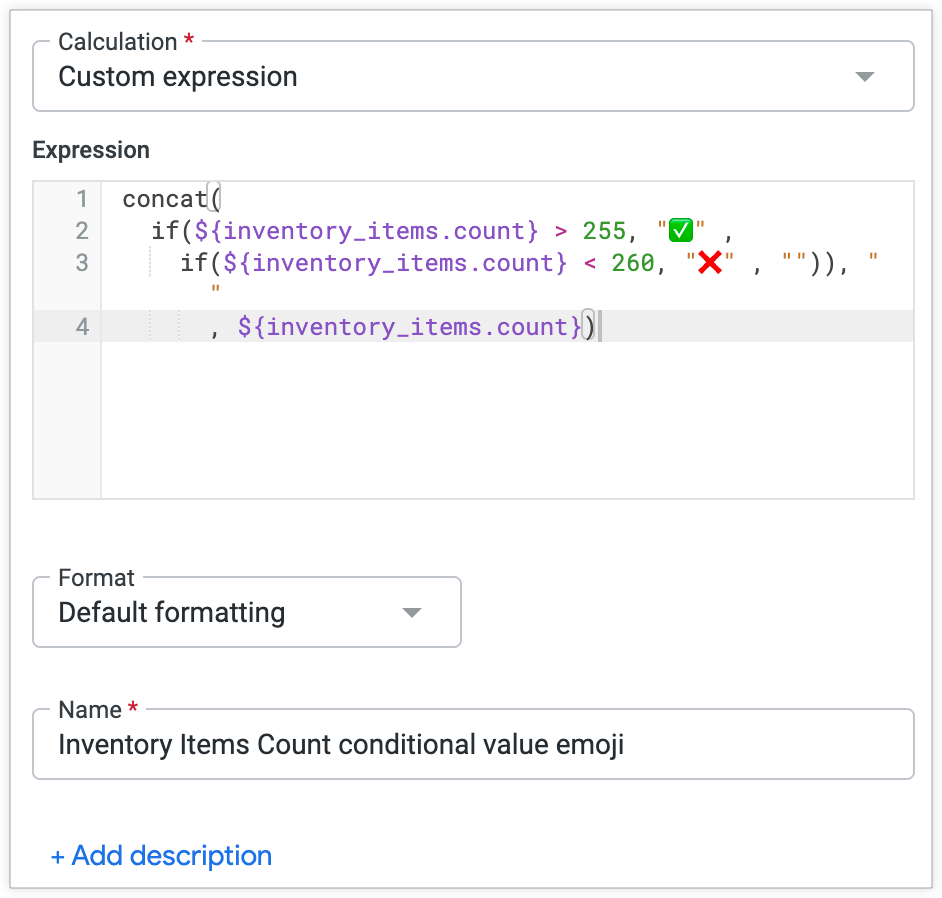Click the Default formatting text
This screenshot has height=898, width=942.
coord(172,611)
